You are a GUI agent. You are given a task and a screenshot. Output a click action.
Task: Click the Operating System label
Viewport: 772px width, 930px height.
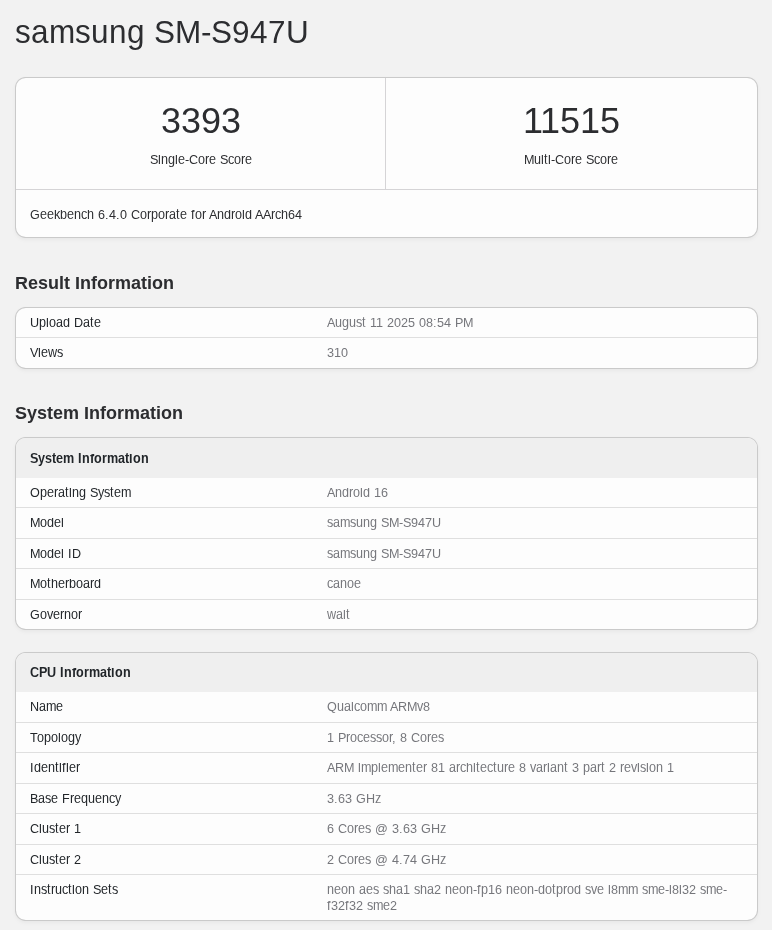(81, 493)
